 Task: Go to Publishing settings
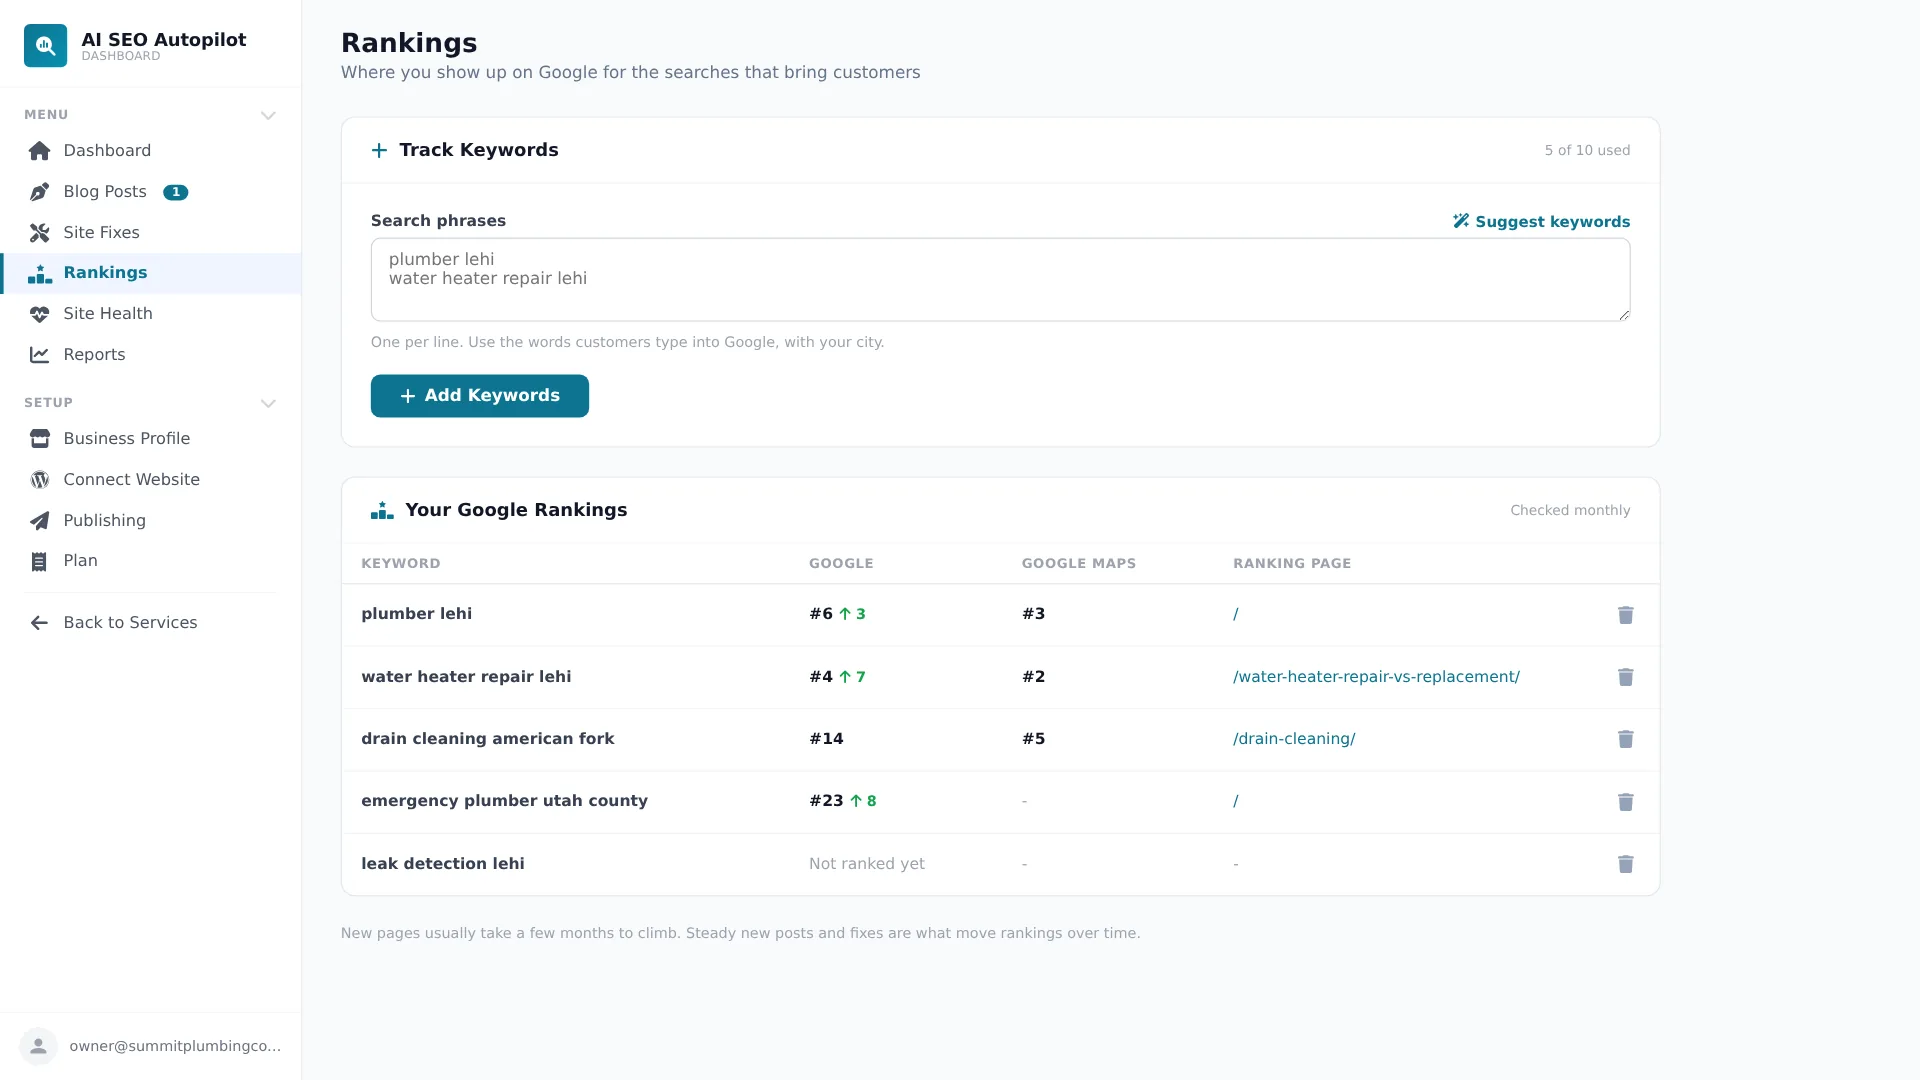point(151,521)
